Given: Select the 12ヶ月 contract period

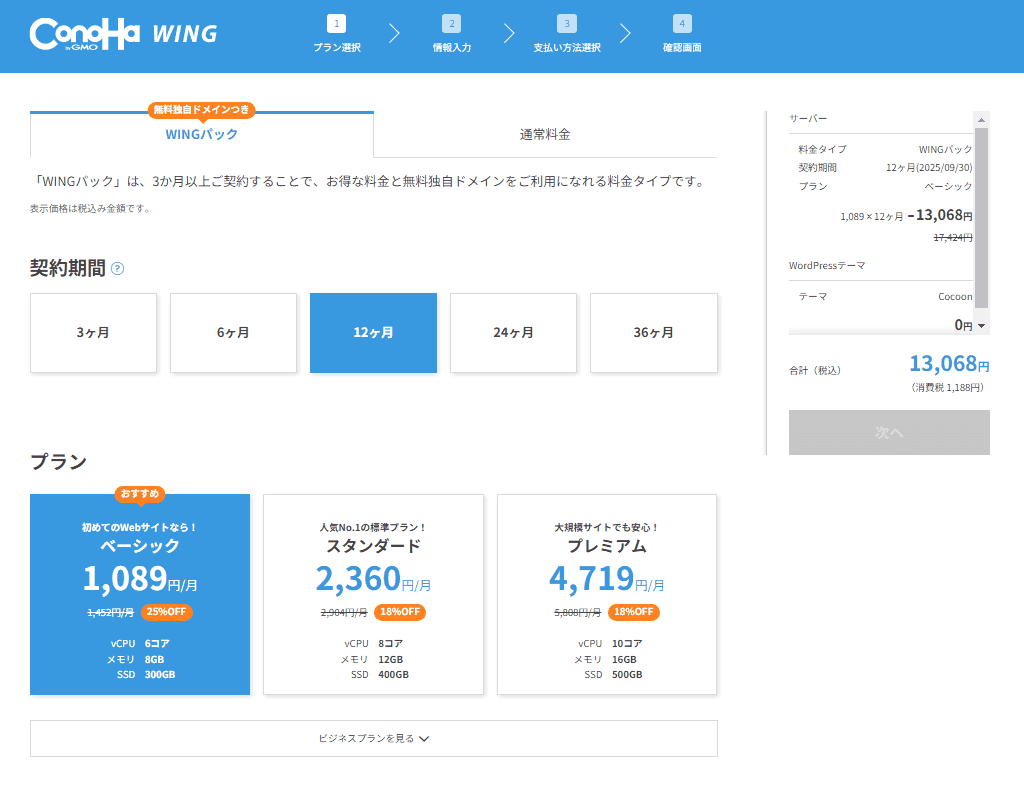Looking at the screenshot, I should point(374,333).
